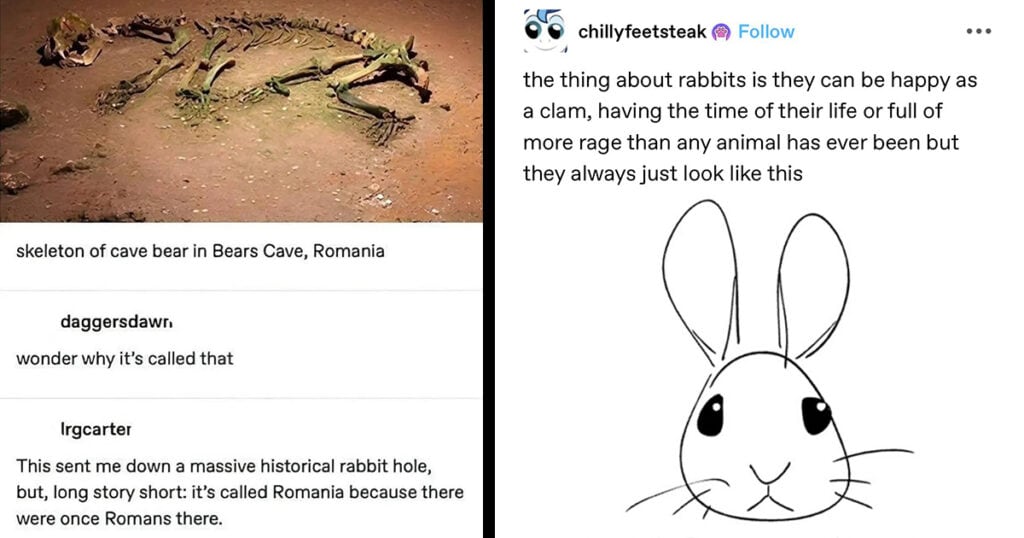
Task: Click the 'wonder why it's called that' comment
Action: pos(125,358)
